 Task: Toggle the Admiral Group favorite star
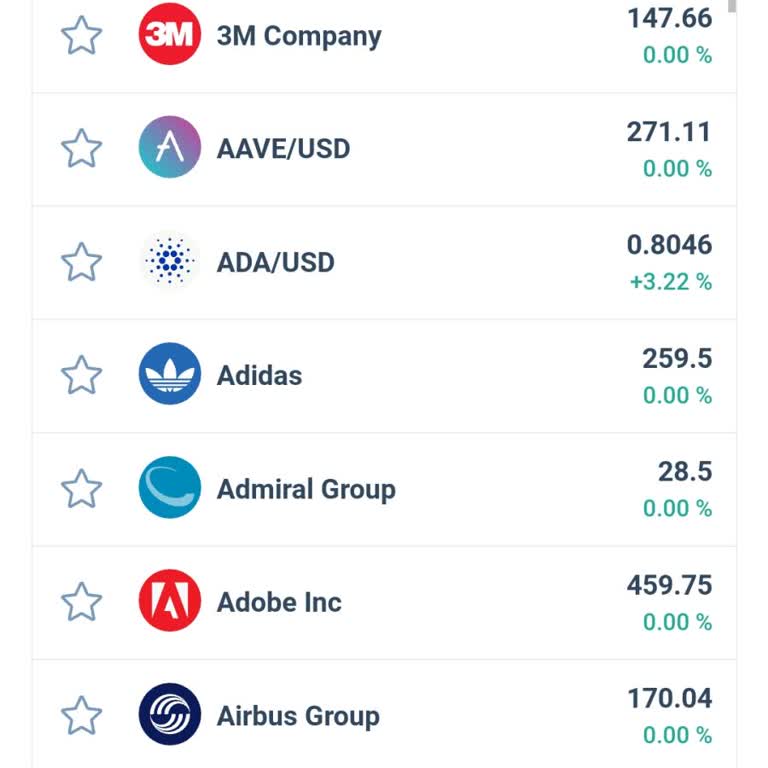coord(82,489)
